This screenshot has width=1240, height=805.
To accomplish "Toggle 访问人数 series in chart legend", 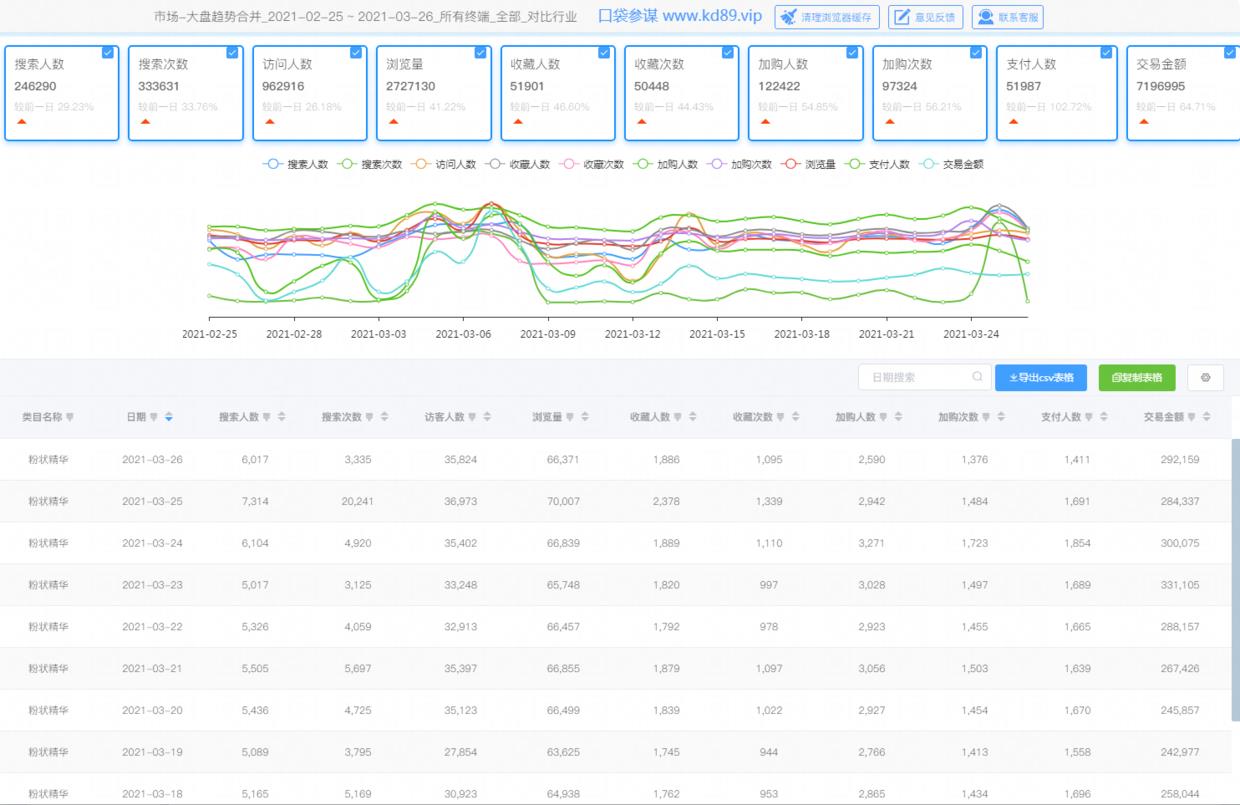I will [x=443, y=164].
